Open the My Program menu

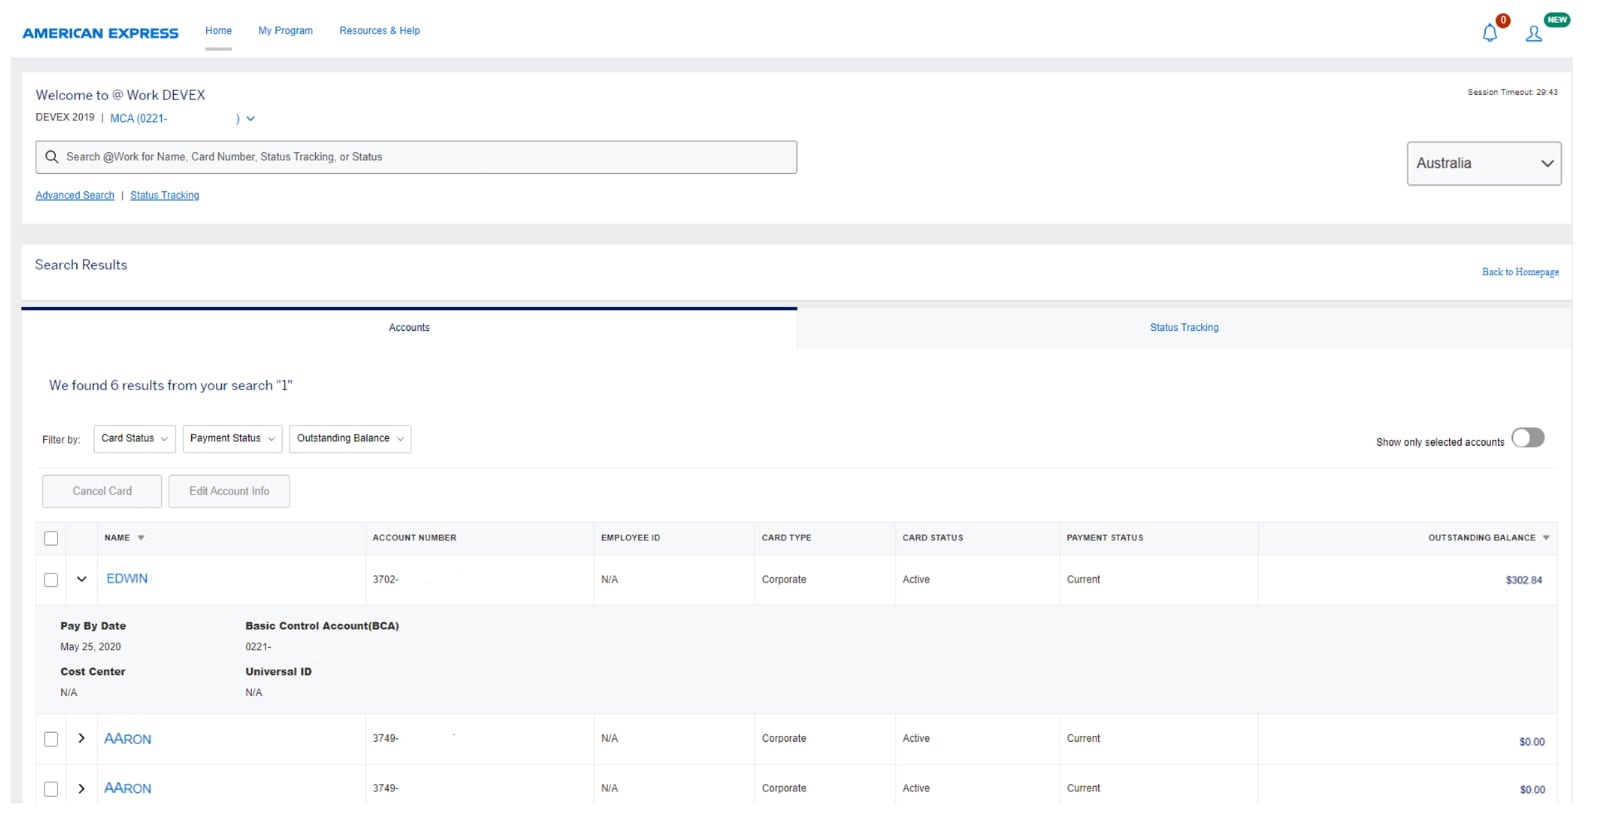point(285,31)
